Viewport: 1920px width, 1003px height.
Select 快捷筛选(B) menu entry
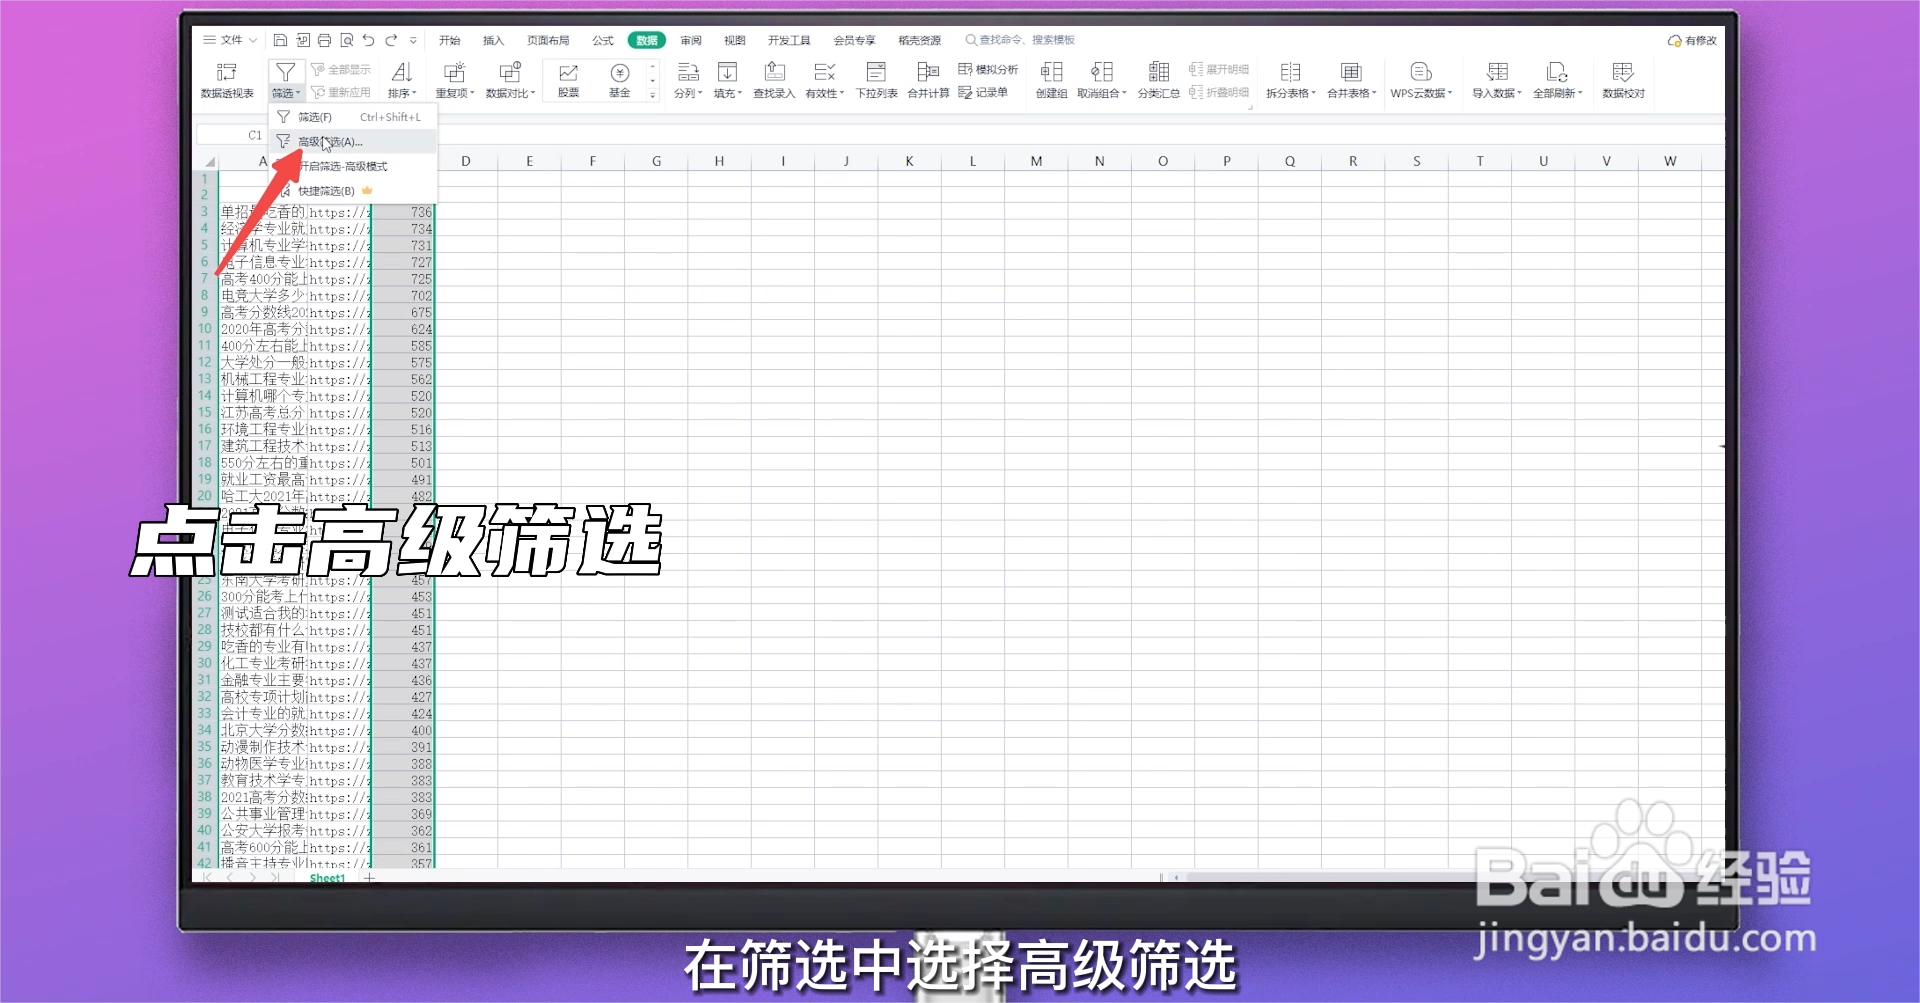pos(353,191)
